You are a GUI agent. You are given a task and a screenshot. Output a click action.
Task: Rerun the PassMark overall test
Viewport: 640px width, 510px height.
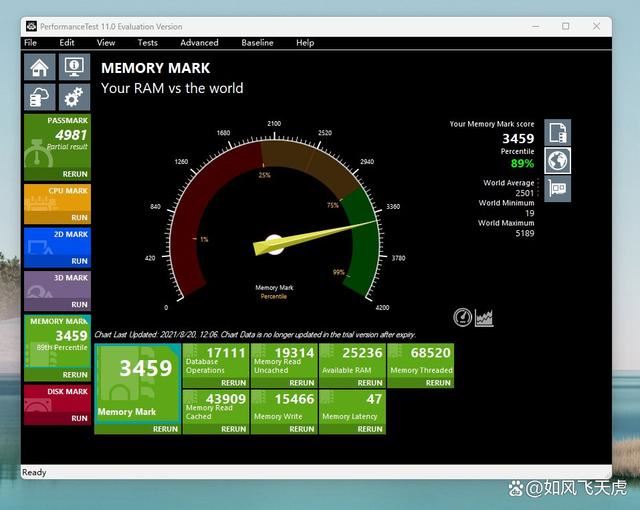click(76, 174)
